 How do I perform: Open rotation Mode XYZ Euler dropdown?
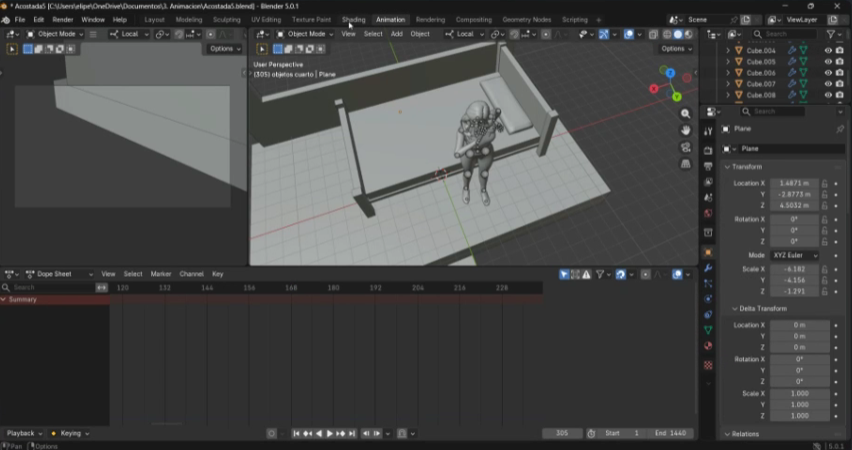coord(795,255)
